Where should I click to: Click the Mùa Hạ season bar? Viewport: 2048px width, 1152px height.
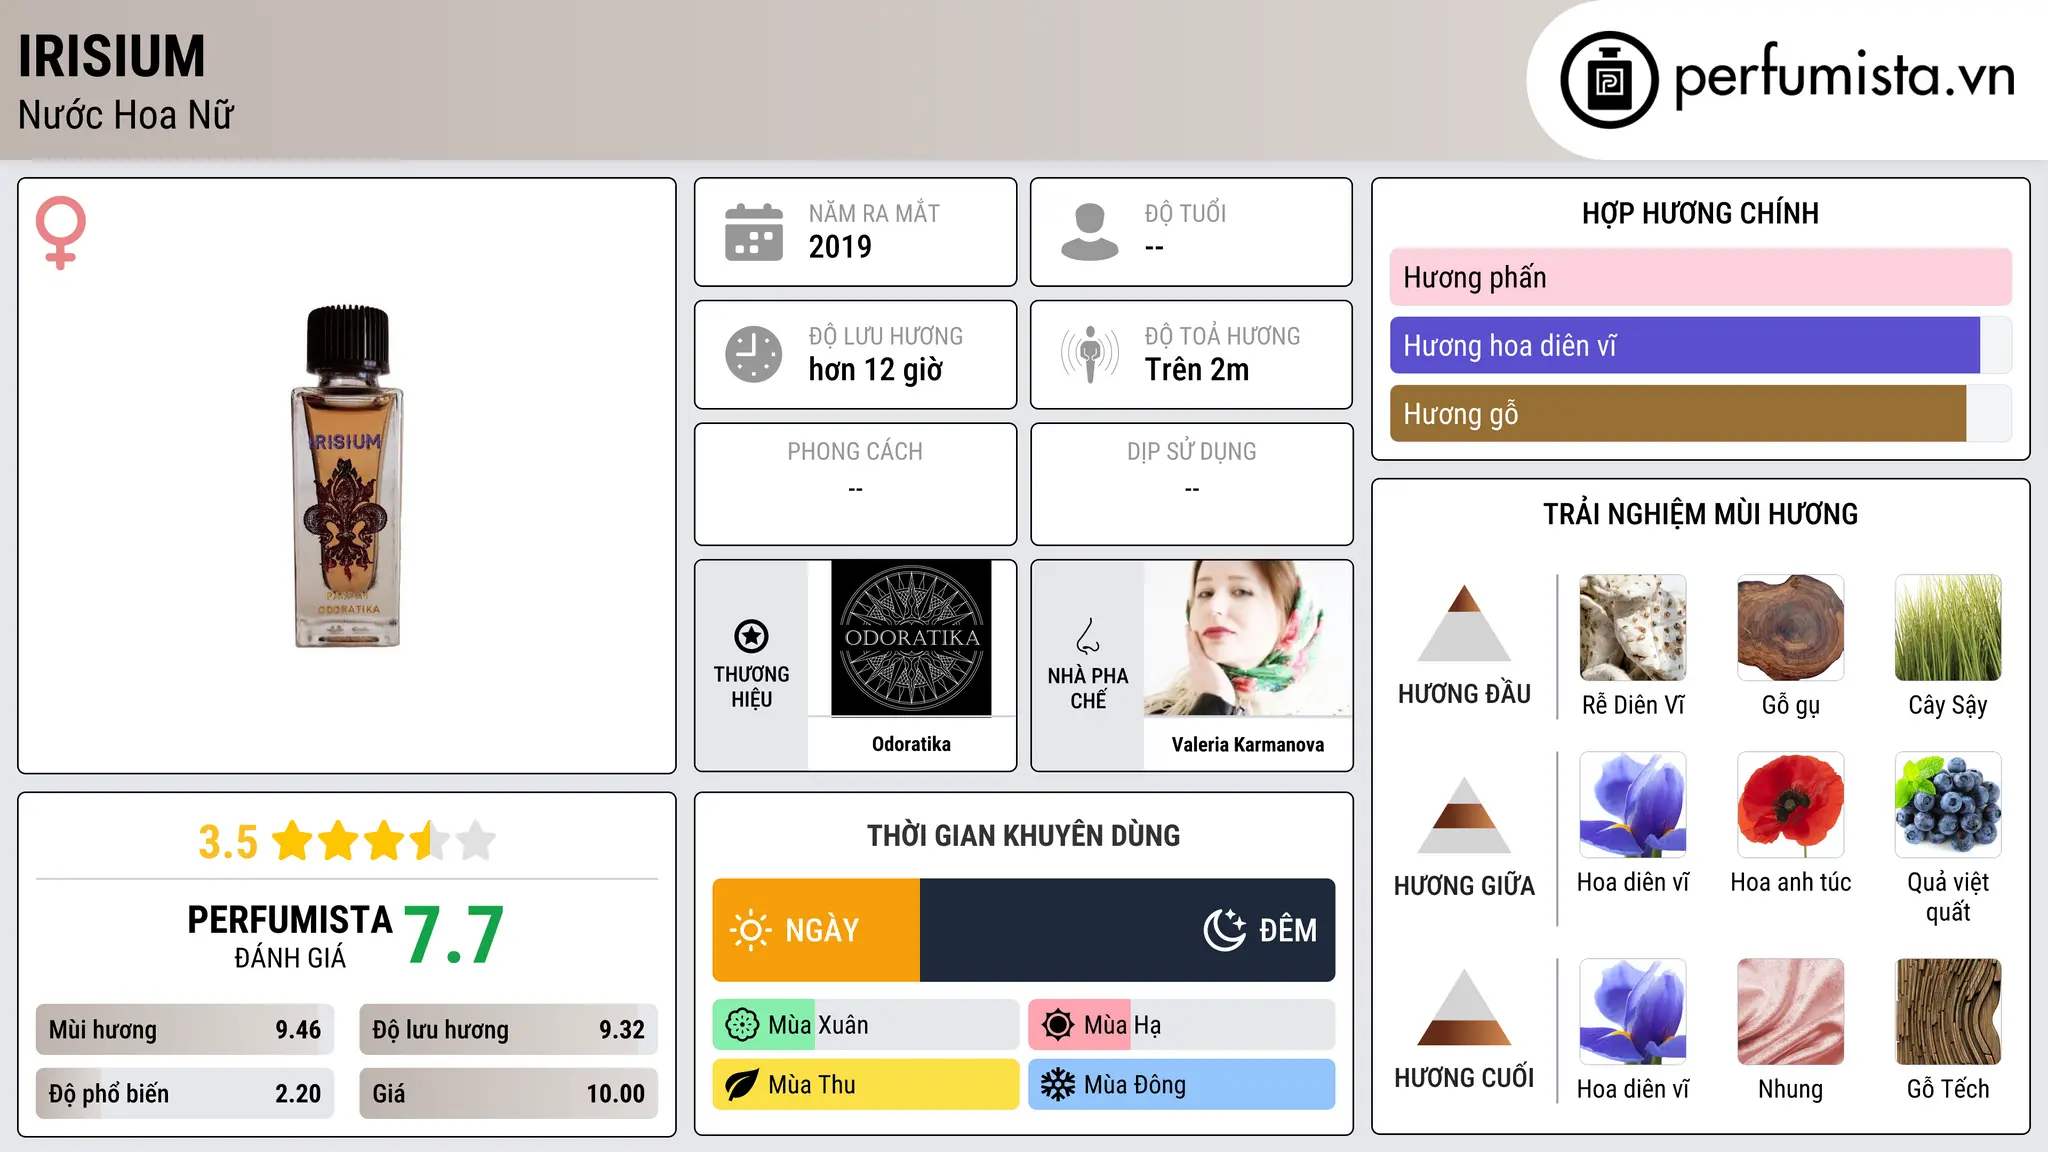[x=1182, y=1025]
